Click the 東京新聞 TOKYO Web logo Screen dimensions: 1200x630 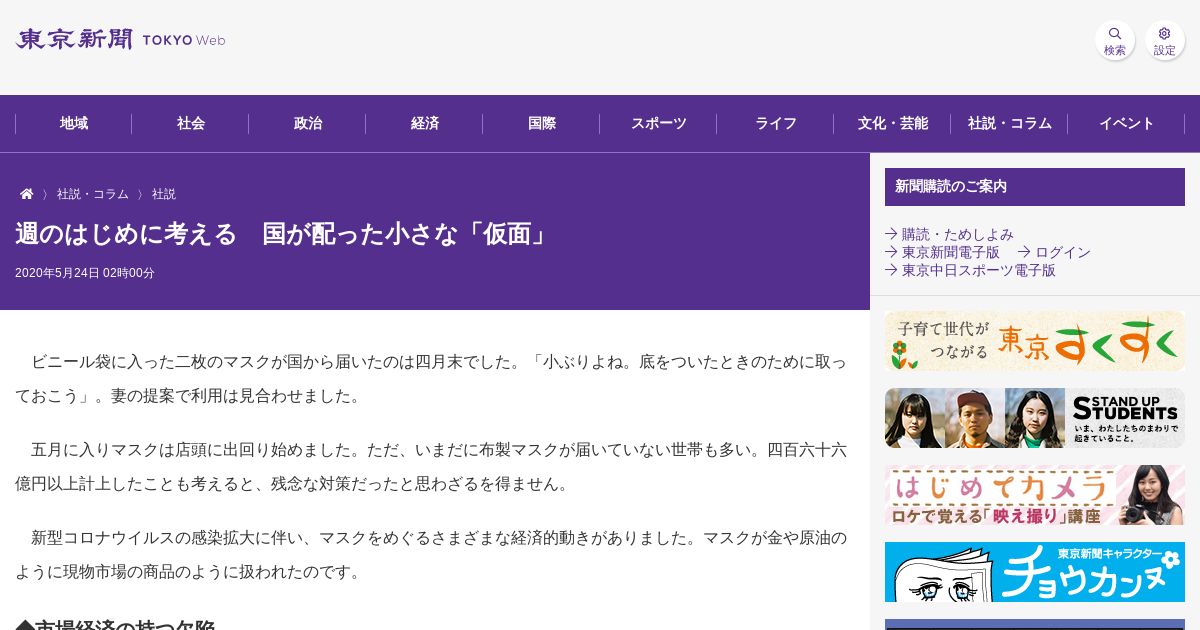tap(121, 40)
